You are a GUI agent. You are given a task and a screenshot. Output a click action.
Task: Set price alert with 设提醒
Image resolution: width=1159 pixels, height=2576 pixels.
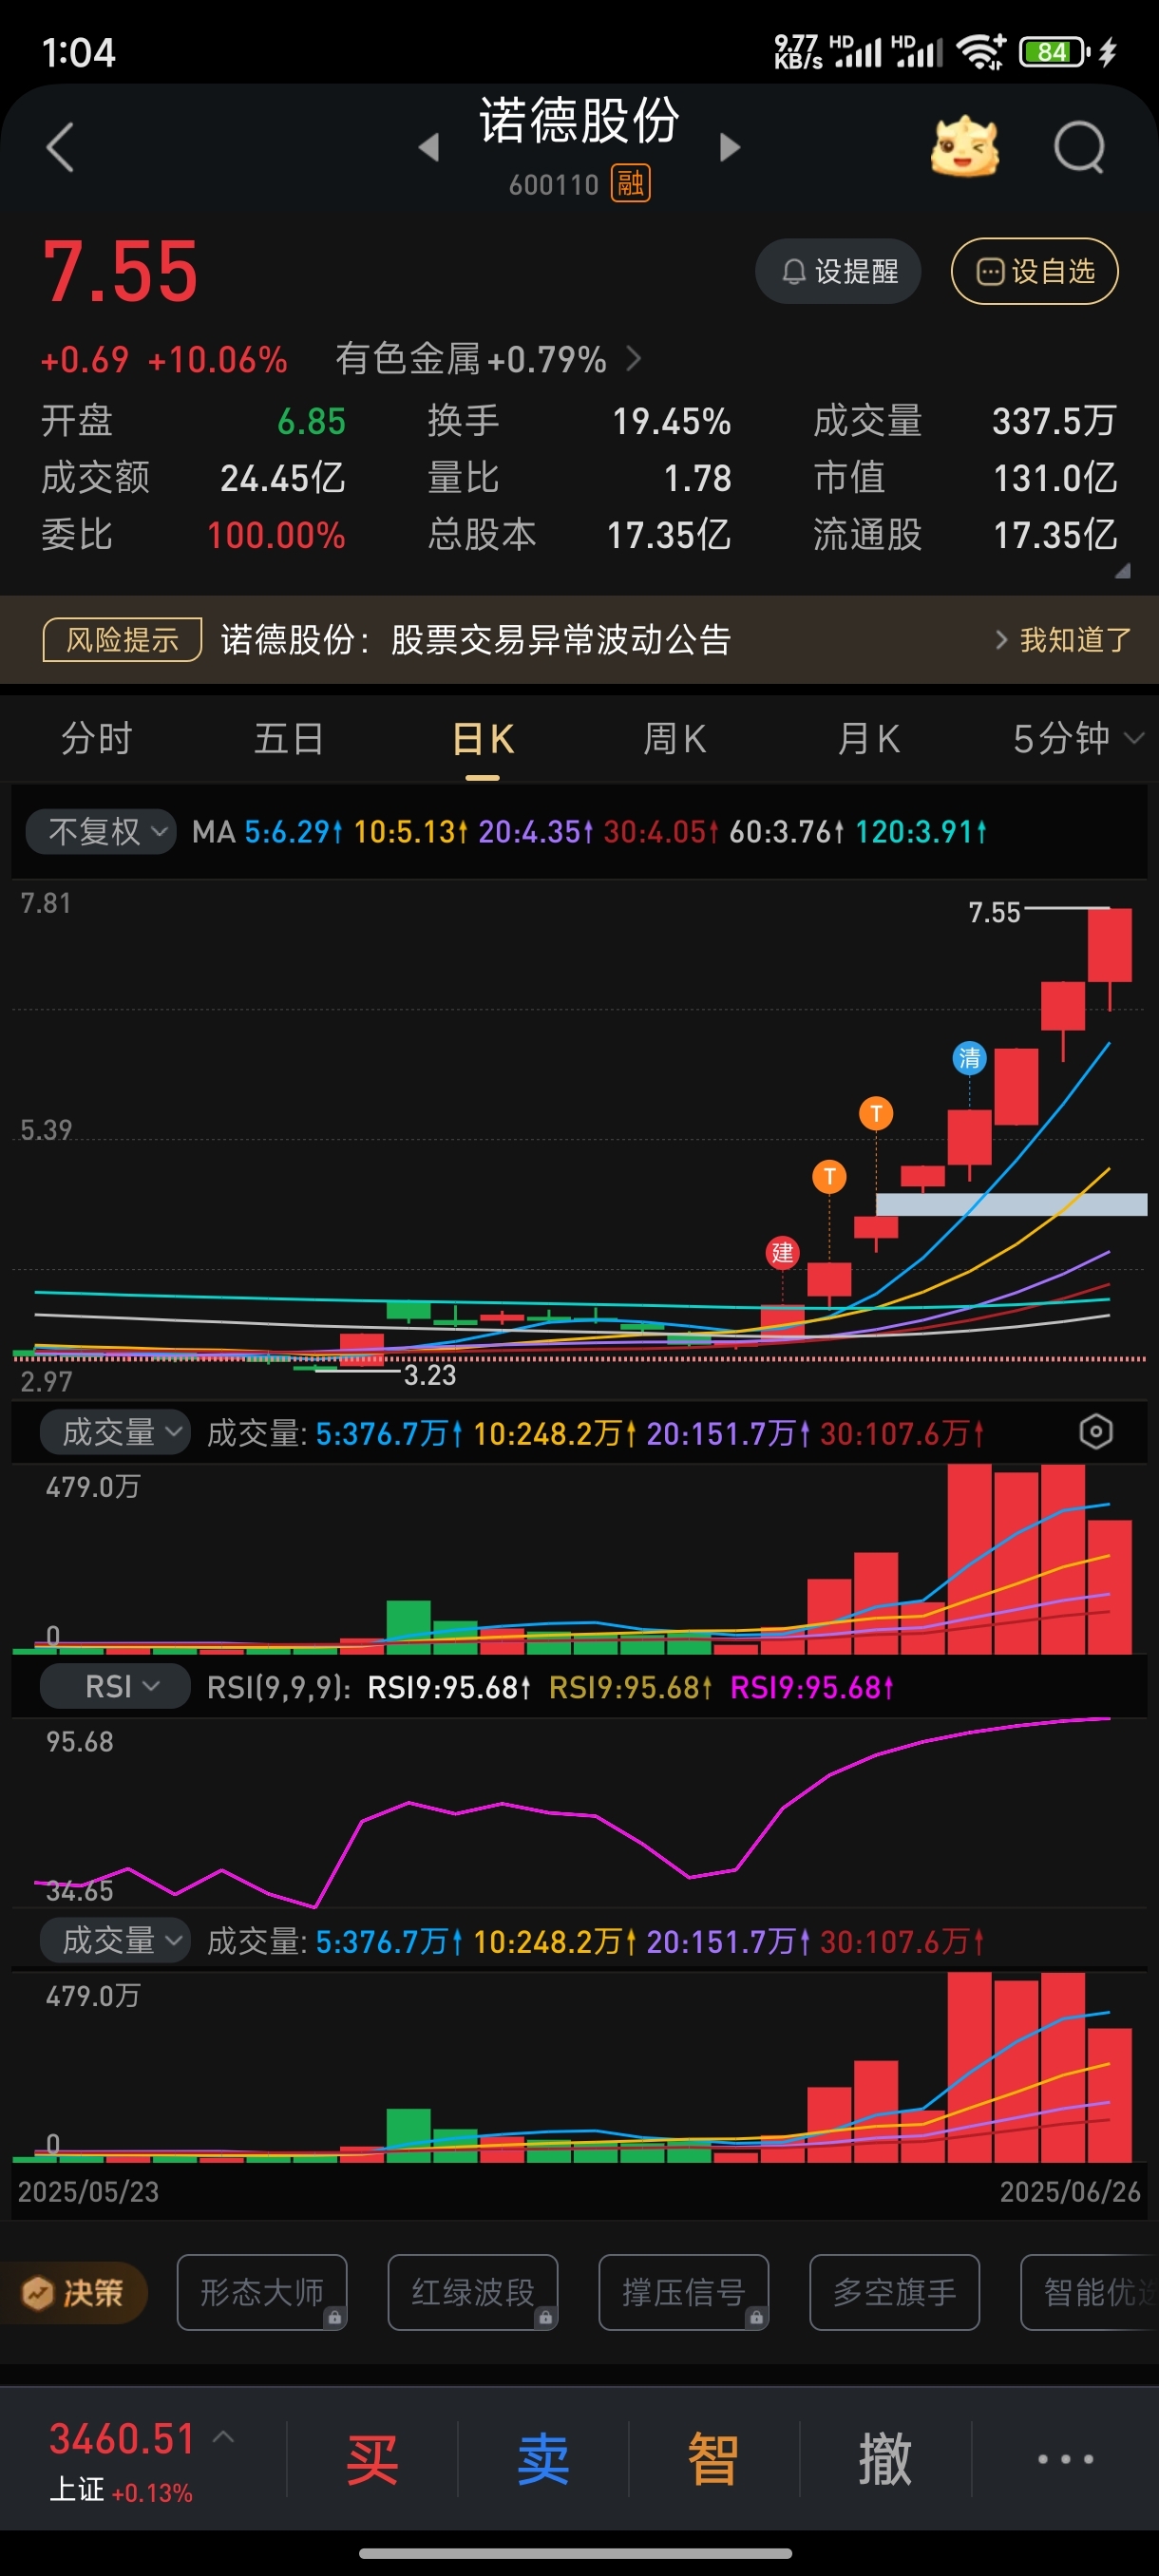pyautogui.click(x=837, y=271)
